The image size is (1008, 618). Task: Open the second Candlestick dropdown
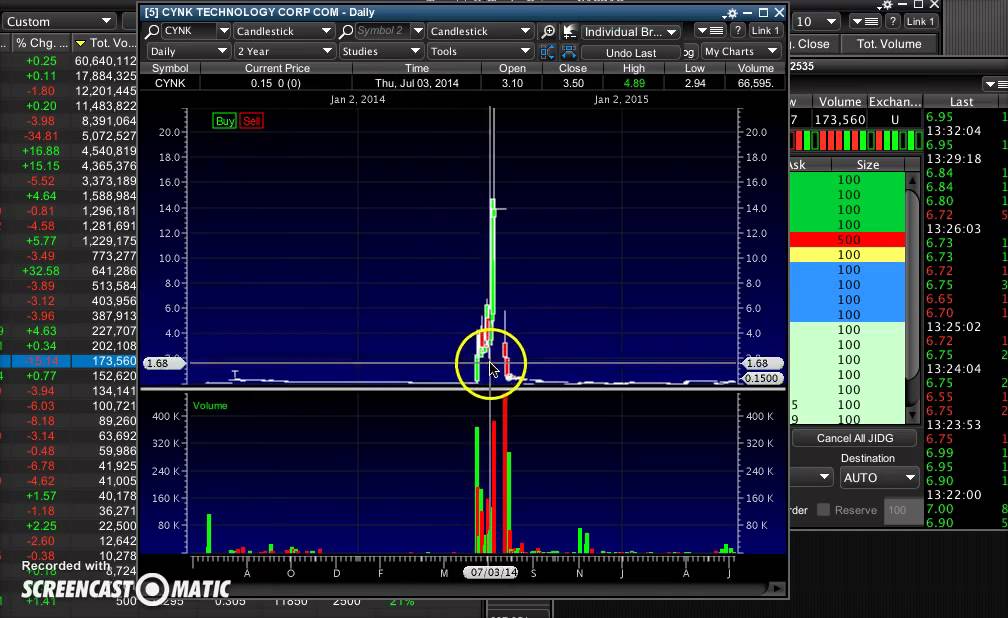coord(480,31)
